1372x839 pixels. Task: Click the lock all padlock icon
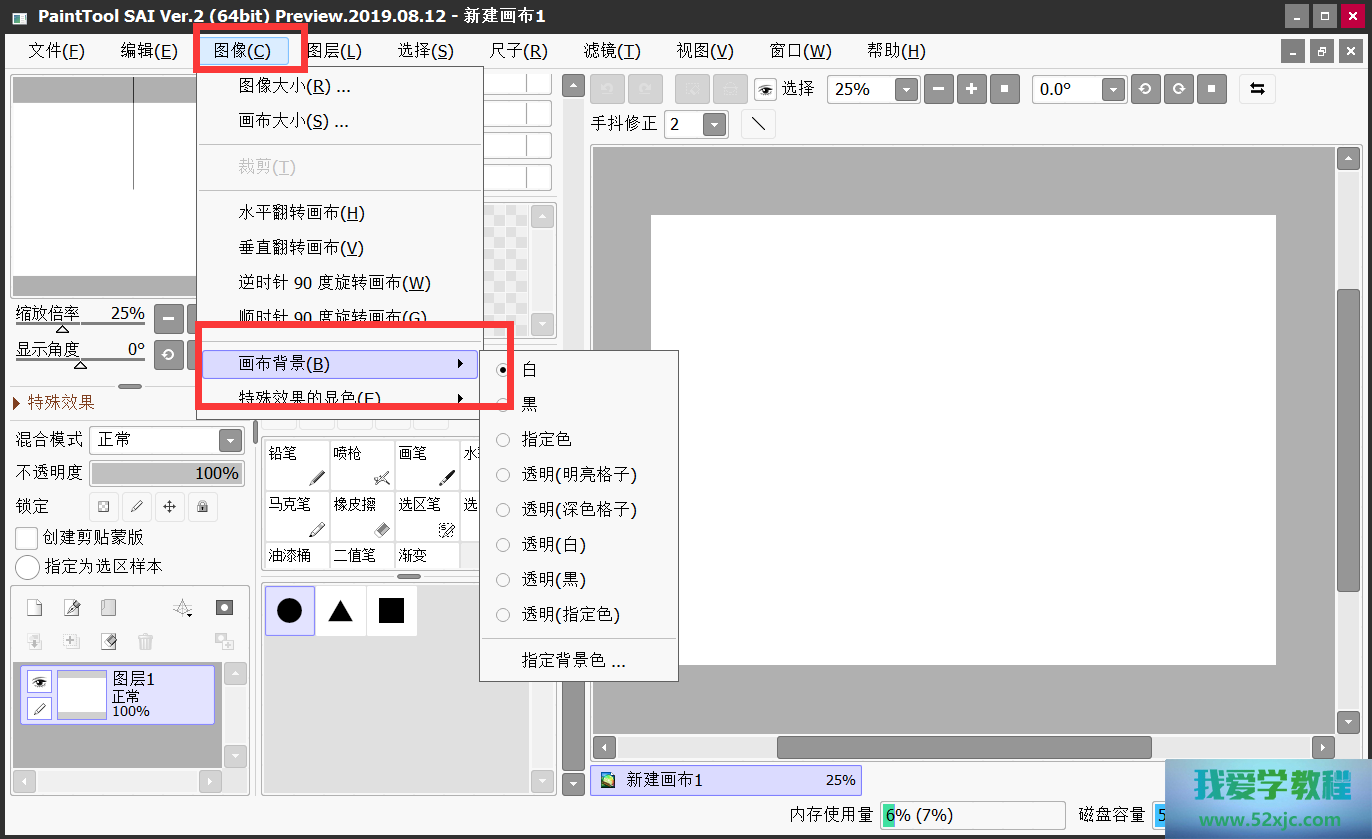(202, 507)
